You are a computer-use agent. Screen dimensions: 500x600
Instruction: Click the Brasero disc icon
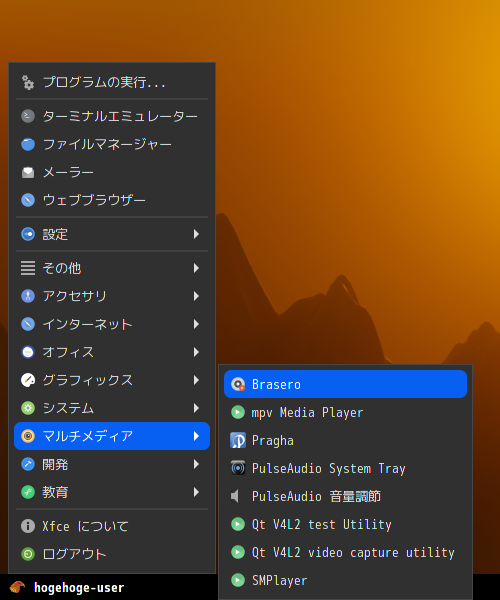point(238,384)
